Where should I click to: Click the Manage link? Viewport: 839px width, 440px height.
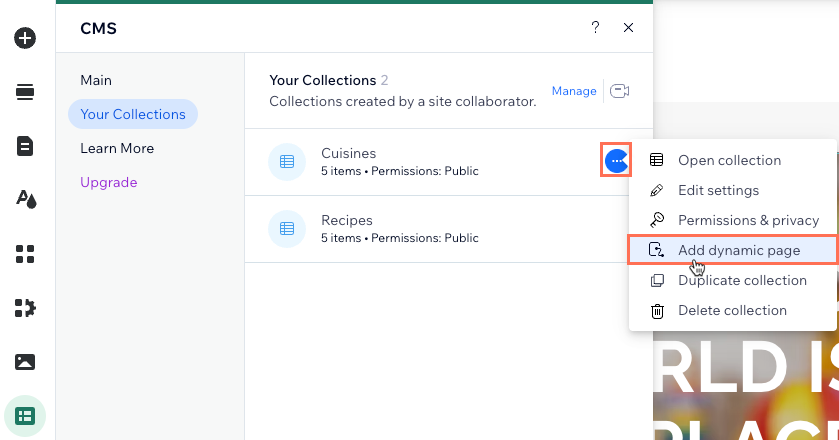coord(574,91)
